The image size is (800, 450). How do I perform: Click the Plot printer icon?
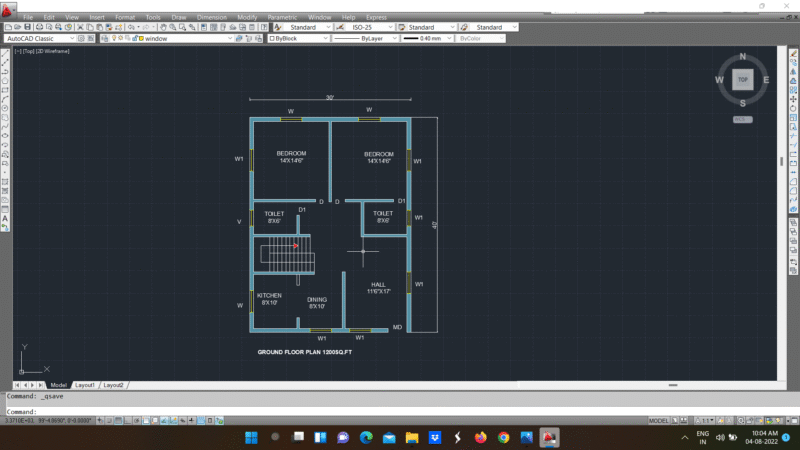39,27
